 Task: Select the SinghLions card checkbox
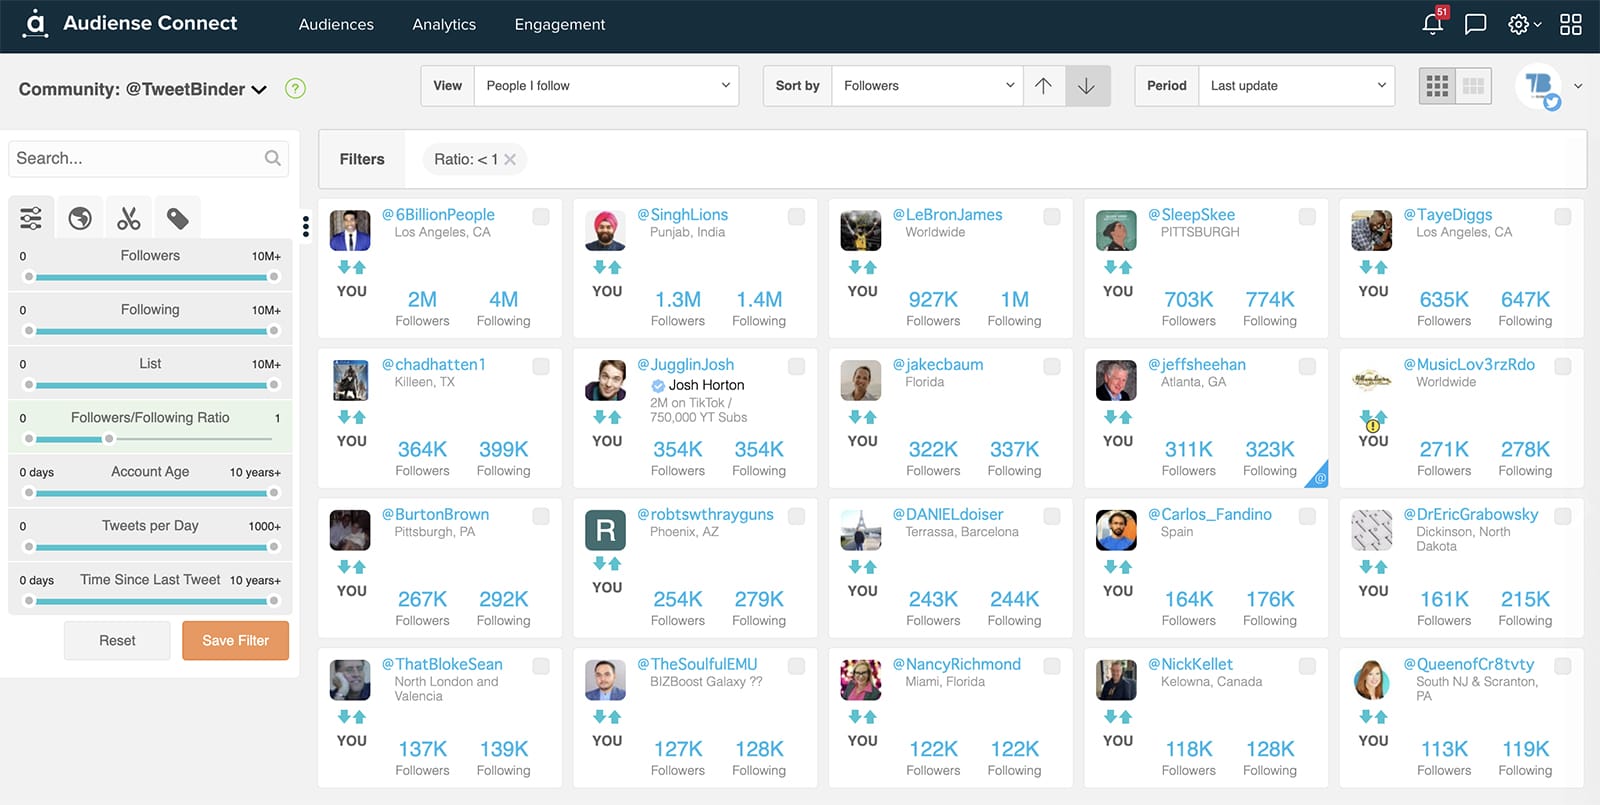797,216
